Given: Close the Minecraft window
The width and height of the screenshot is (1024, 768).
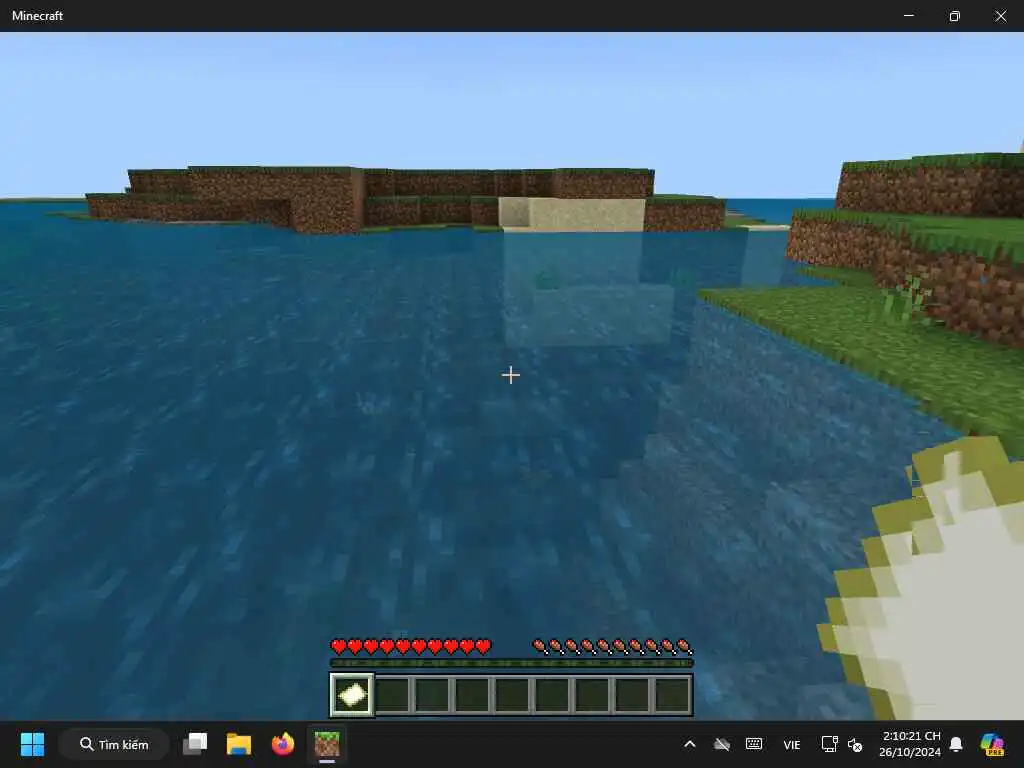Looking at the screenshot, I should 1000,16.
